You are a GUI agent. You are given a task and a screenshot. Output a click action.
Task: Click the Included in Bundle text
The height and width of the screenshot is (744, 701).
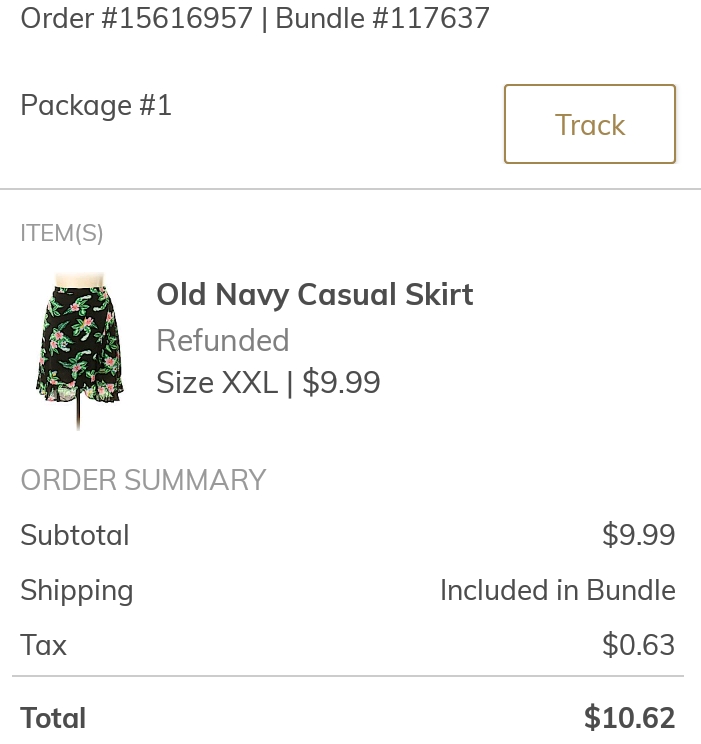[x=557, y=590]
